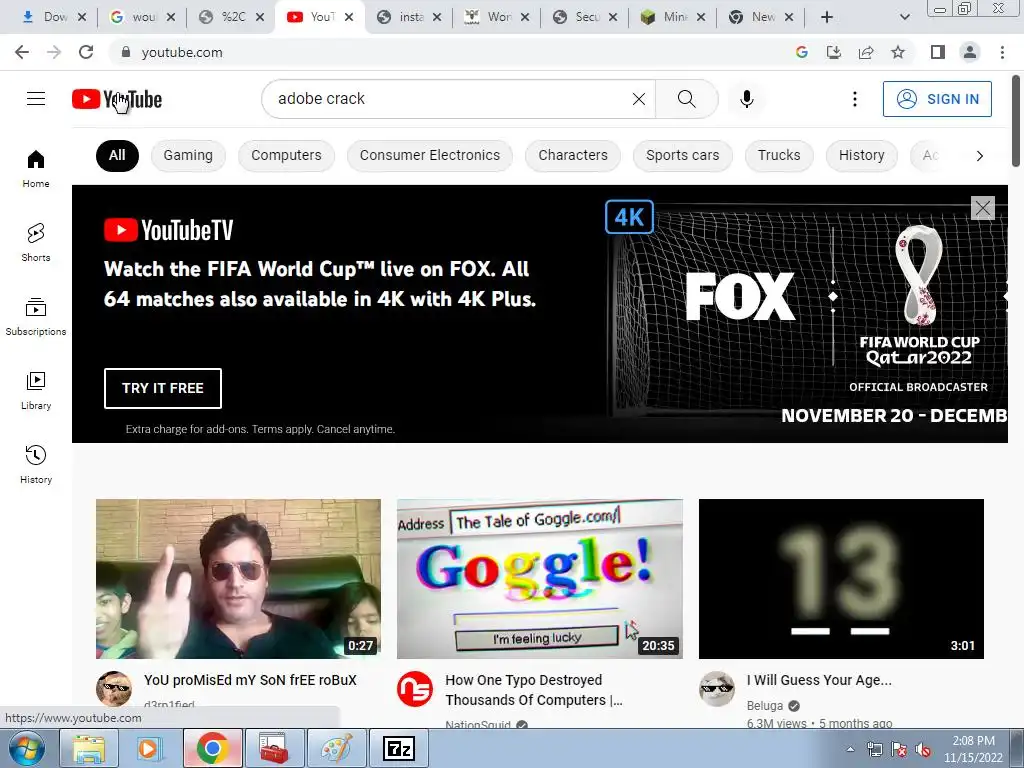Share this page icon in address bar

[x=866, y=52]
